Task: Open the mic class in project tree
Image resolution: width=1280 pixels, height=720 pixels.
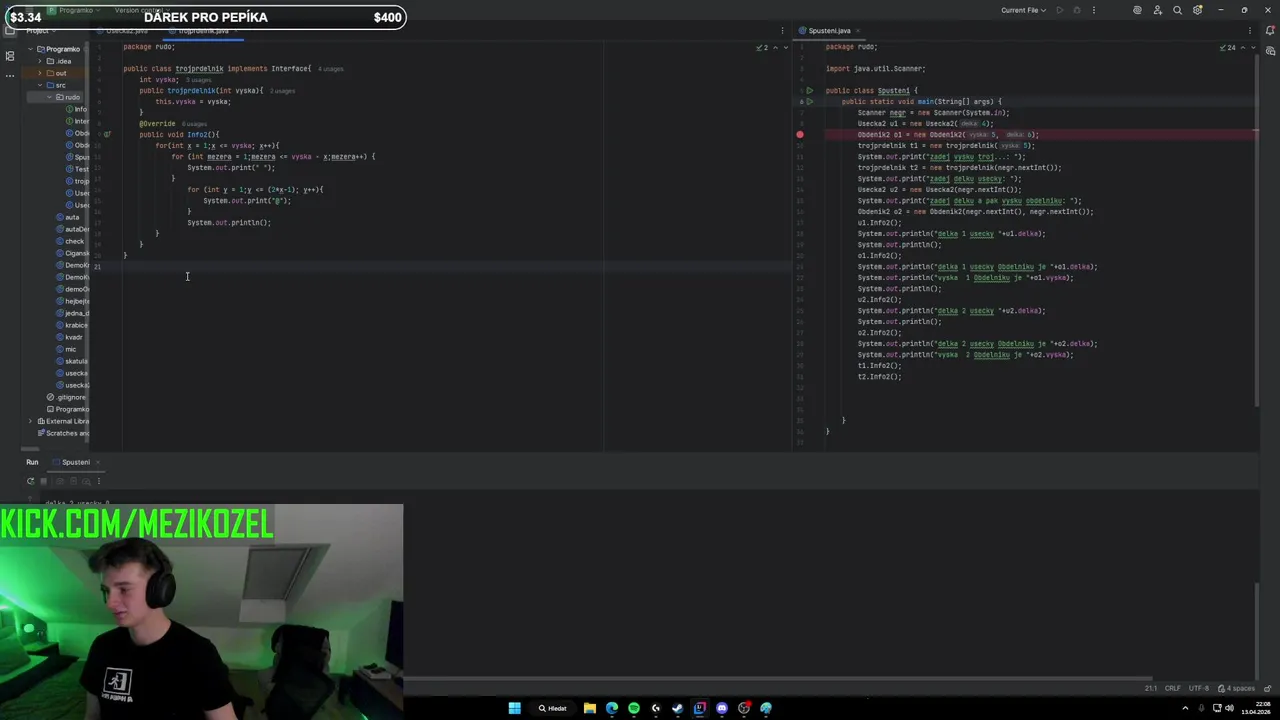Action: (x=70, y=349)
